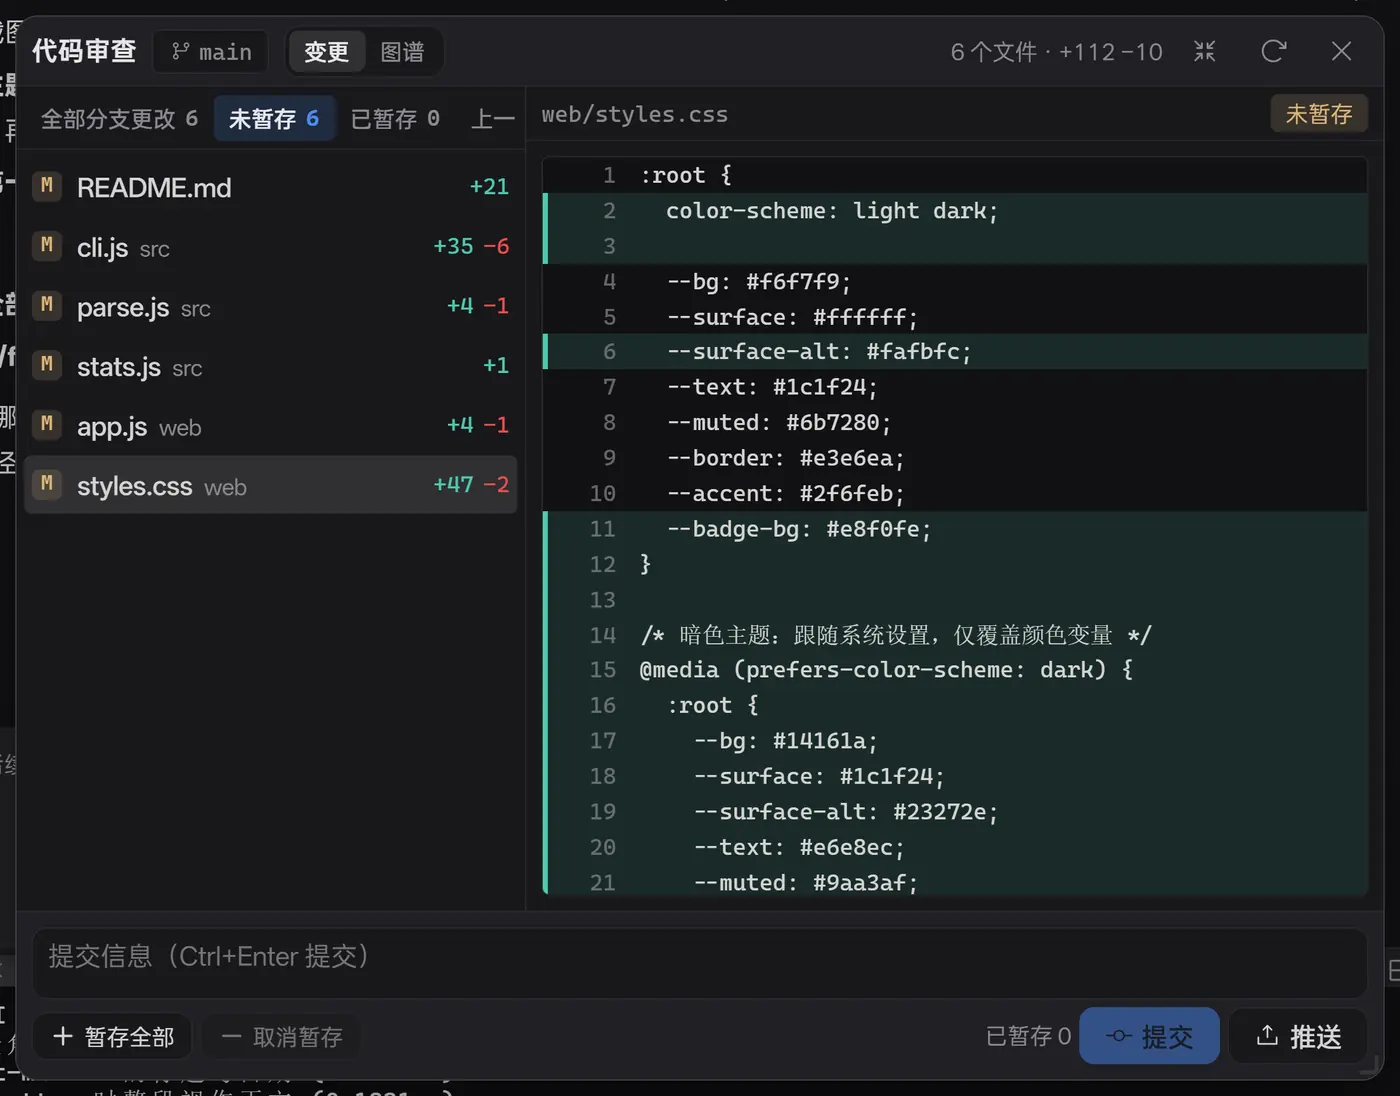Click diff line 7 --text: #1c1f24

click(955, 387)
